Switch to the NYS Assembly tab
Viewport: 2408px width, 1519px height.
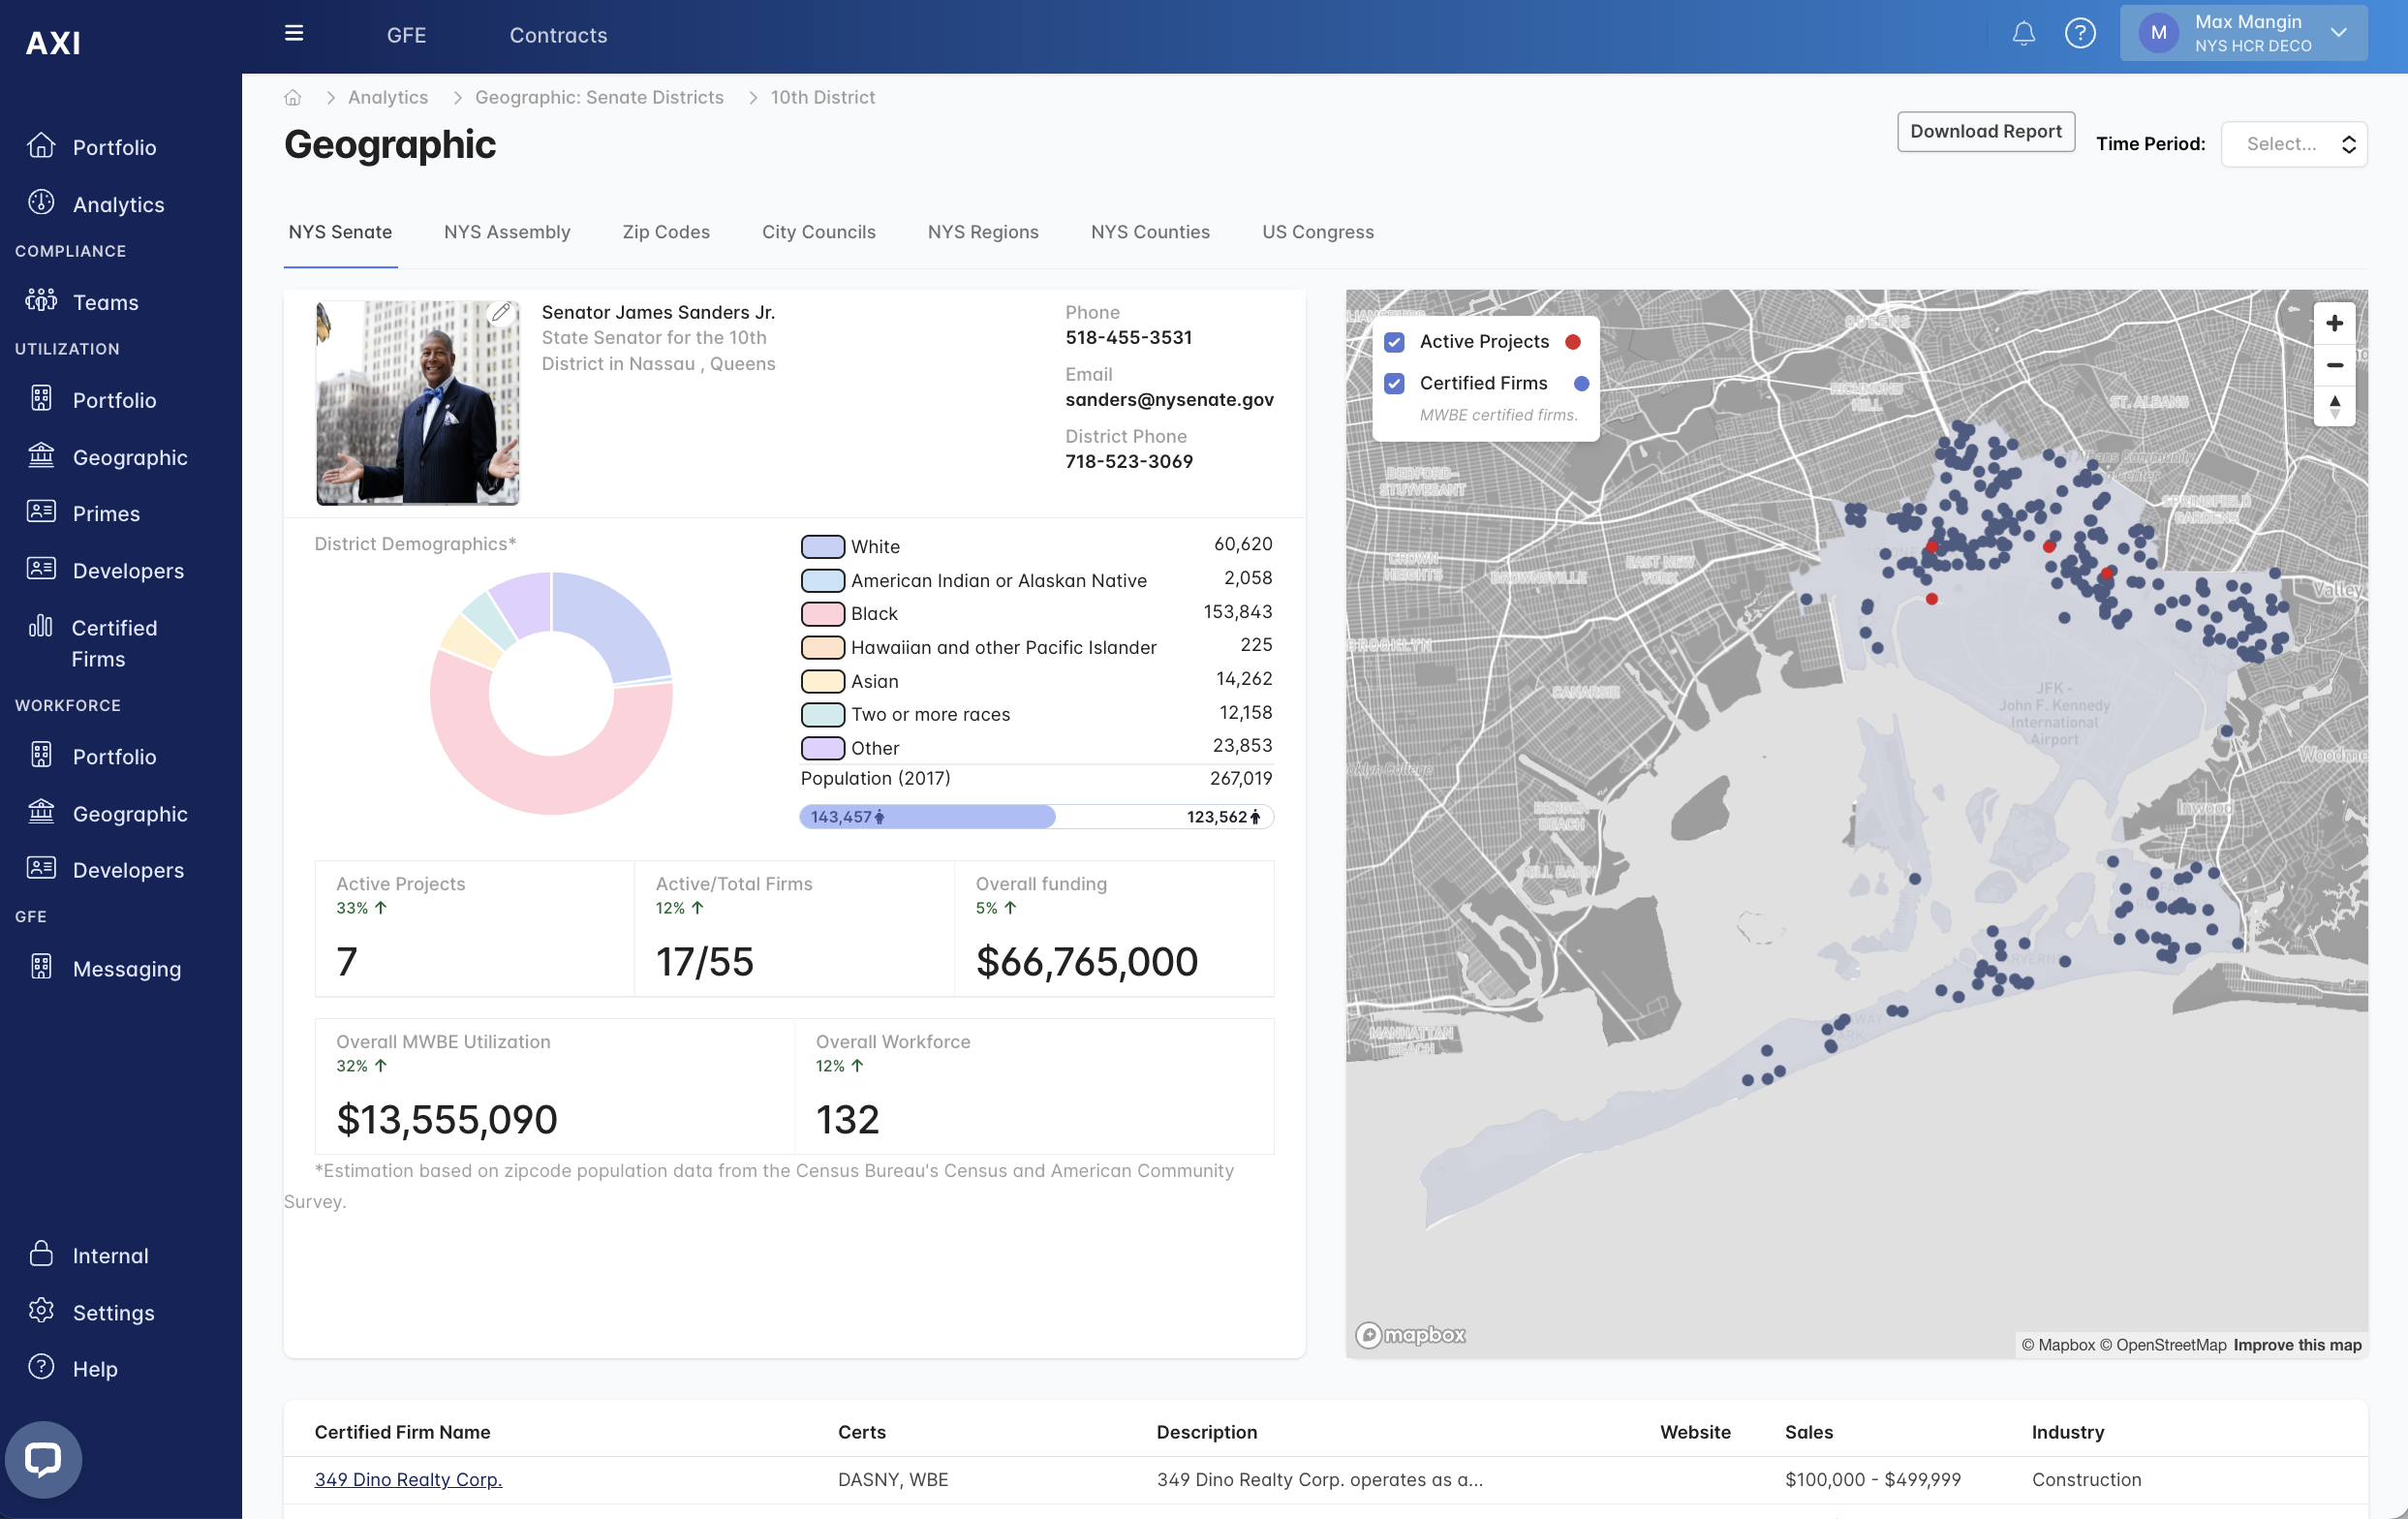pyautogui.click(x=507, y=232)
